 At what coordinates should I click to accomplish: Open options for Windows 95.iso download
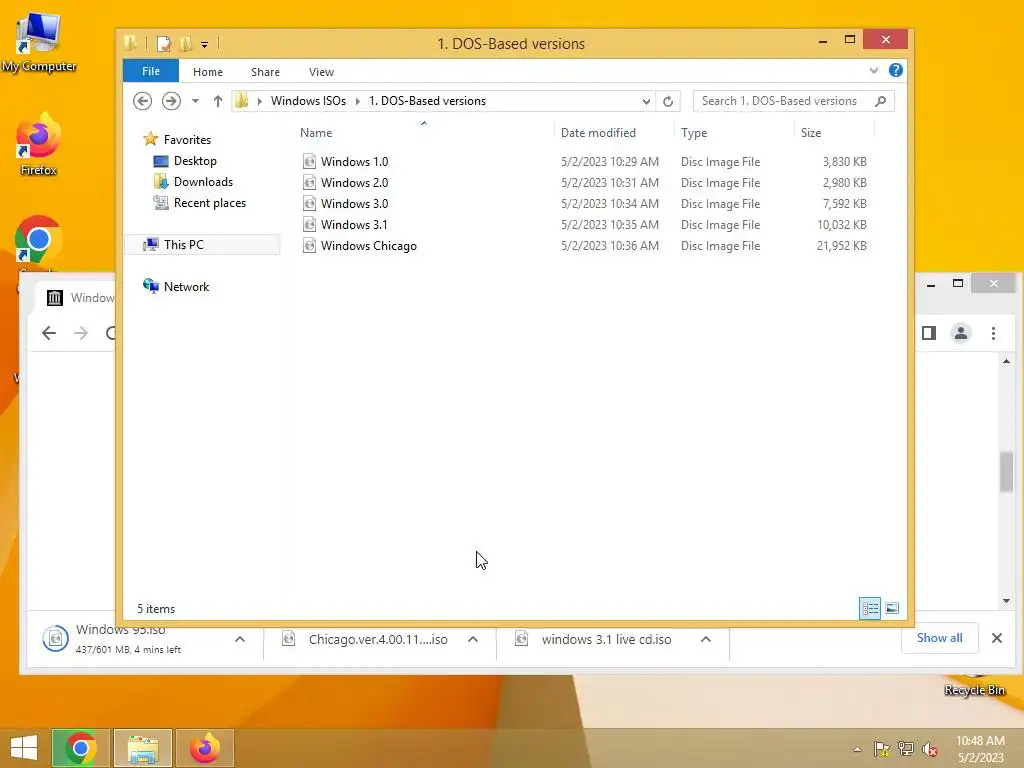(x=240, y=639)
